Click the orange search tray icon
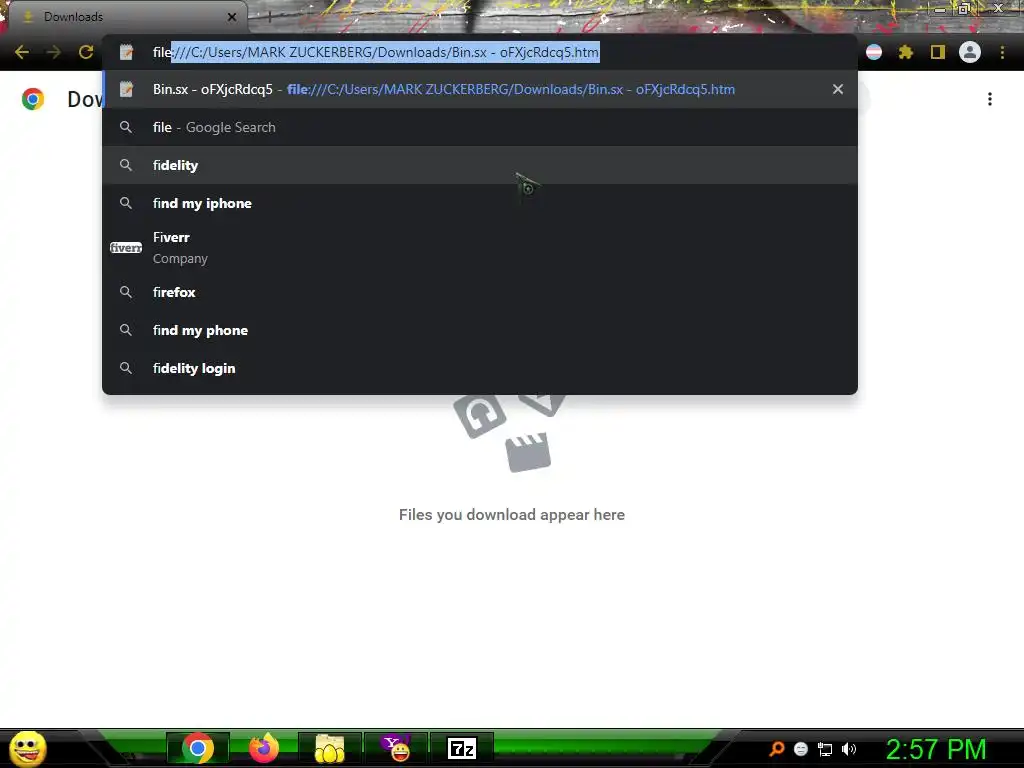The width and height of the screenshot is (1024, 768). click(x=776, y=749)
